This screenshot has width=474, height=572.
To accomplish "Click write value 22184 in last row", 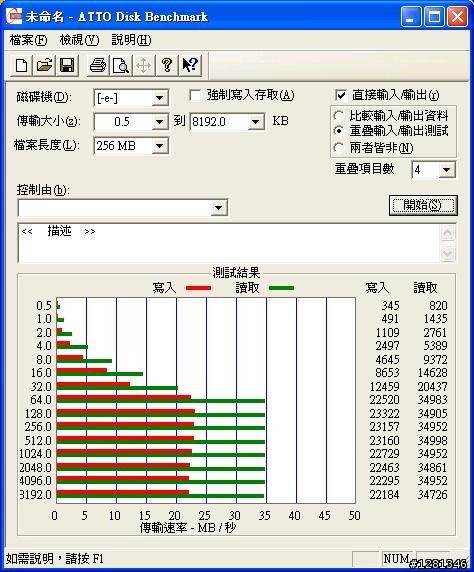I will coord(384,495).
